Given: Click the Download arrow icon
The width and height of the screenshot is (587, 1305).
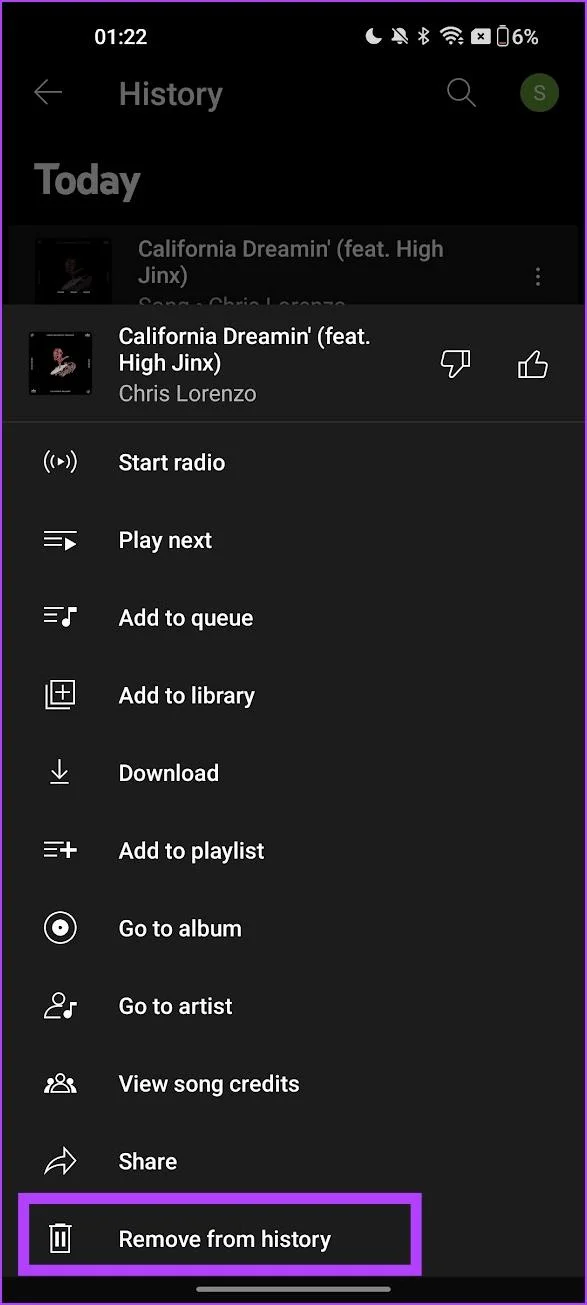Looking at the screenshot, I should (60, 772).
